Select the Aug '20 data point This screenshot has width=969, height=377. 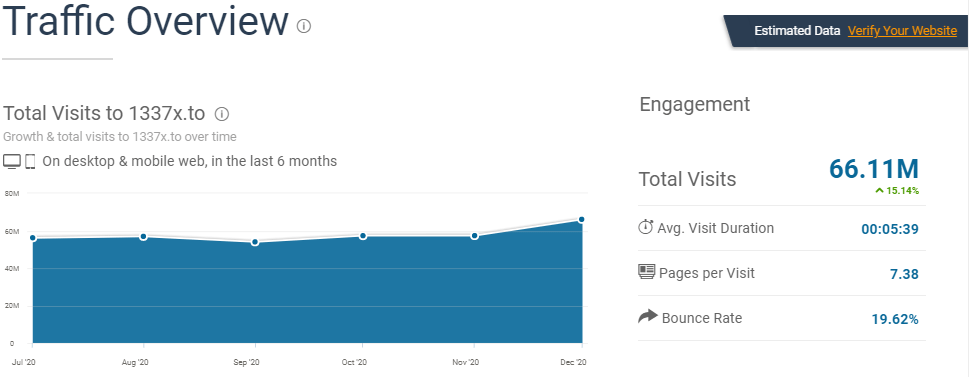coord(143,237)
